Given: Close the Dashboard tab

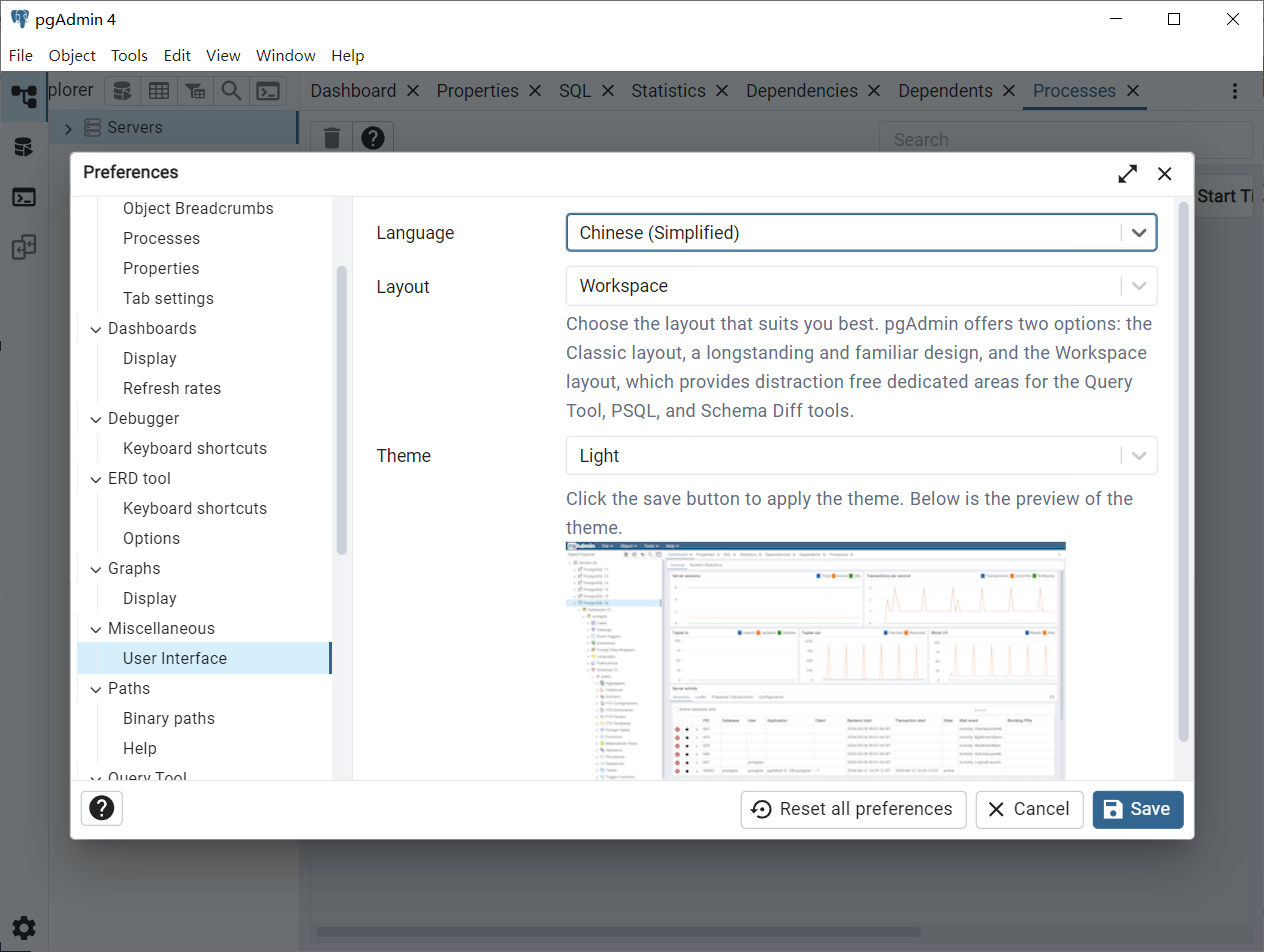Looking at the screenshot, I should coord(413,91).
